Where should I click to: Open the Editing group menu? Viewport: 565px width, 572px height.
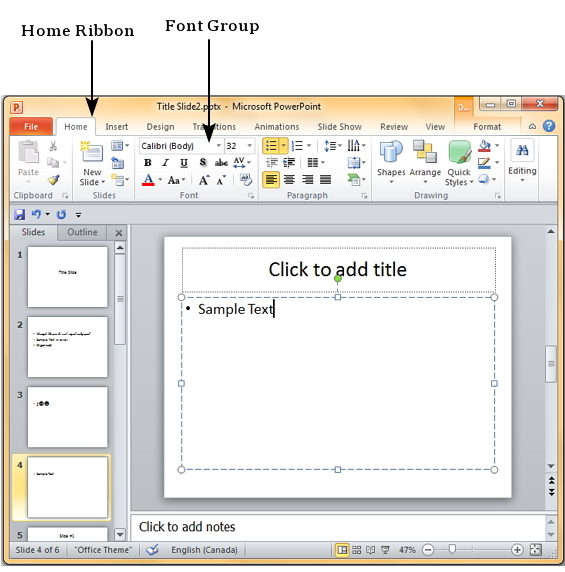coord(522,162)
